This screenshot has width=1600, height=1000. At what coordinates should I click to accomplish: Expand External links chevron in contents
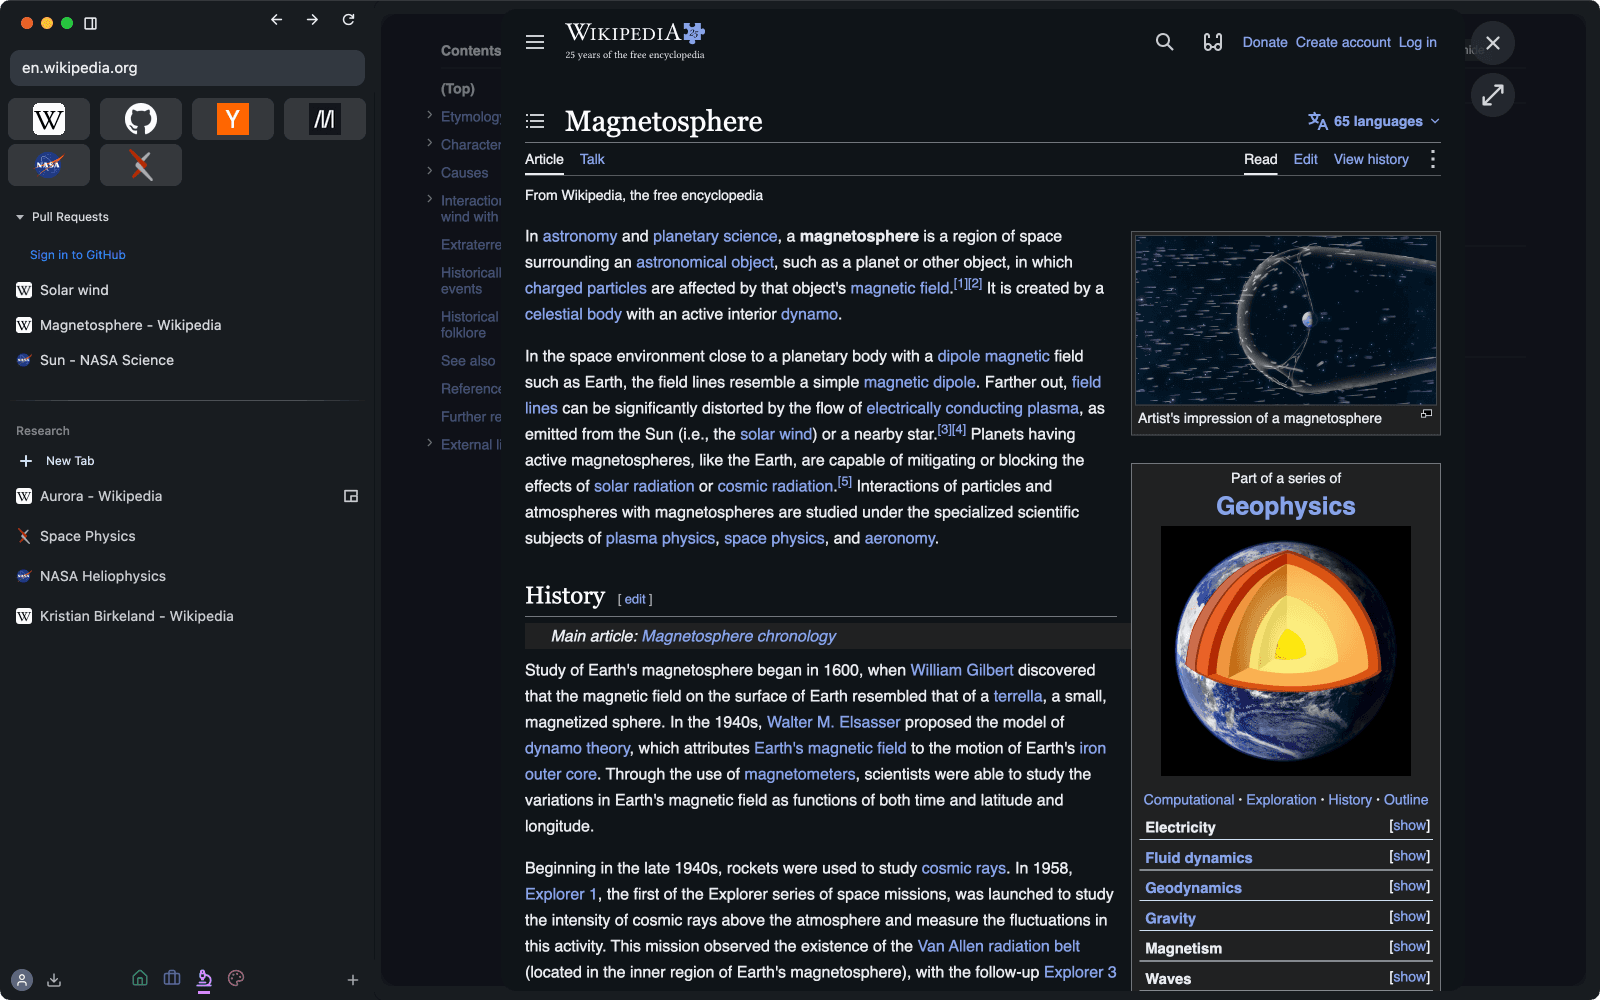click(430, 444)
